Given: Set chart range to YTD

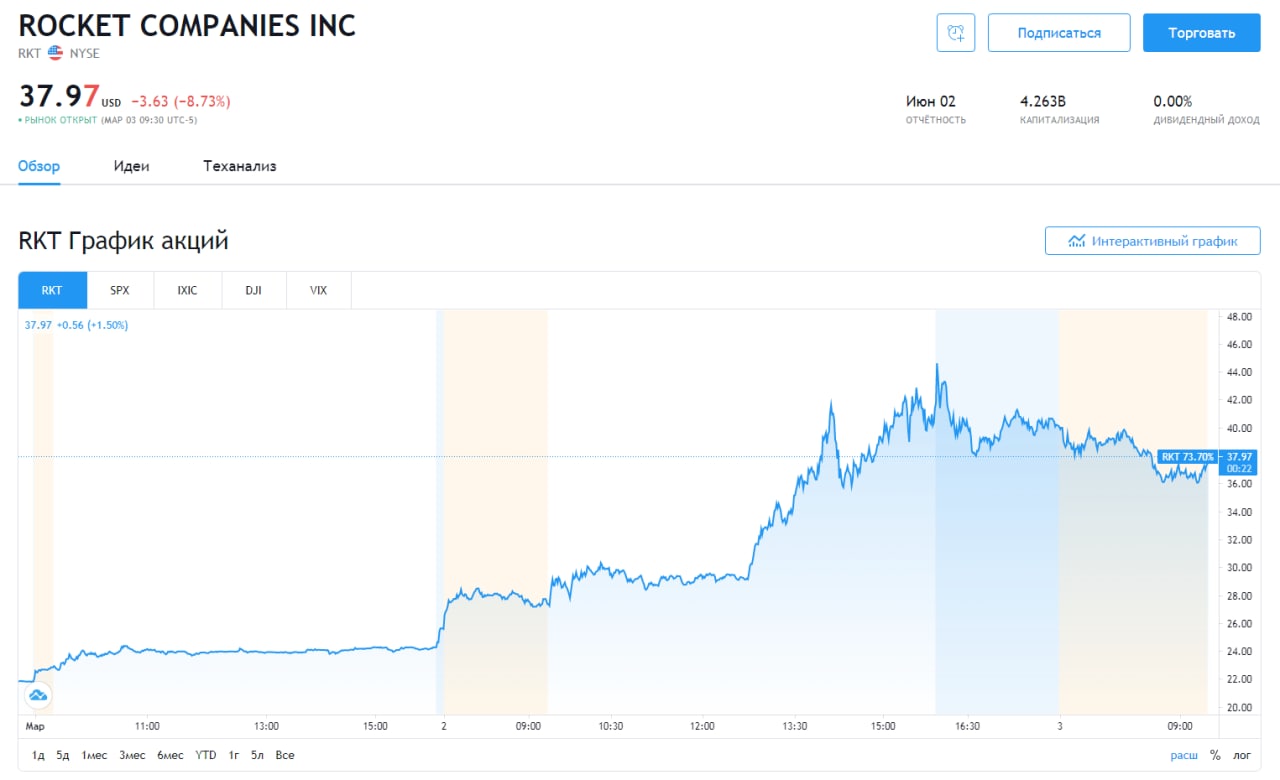Looking at the screenshot, I should [x=206, y=755].
